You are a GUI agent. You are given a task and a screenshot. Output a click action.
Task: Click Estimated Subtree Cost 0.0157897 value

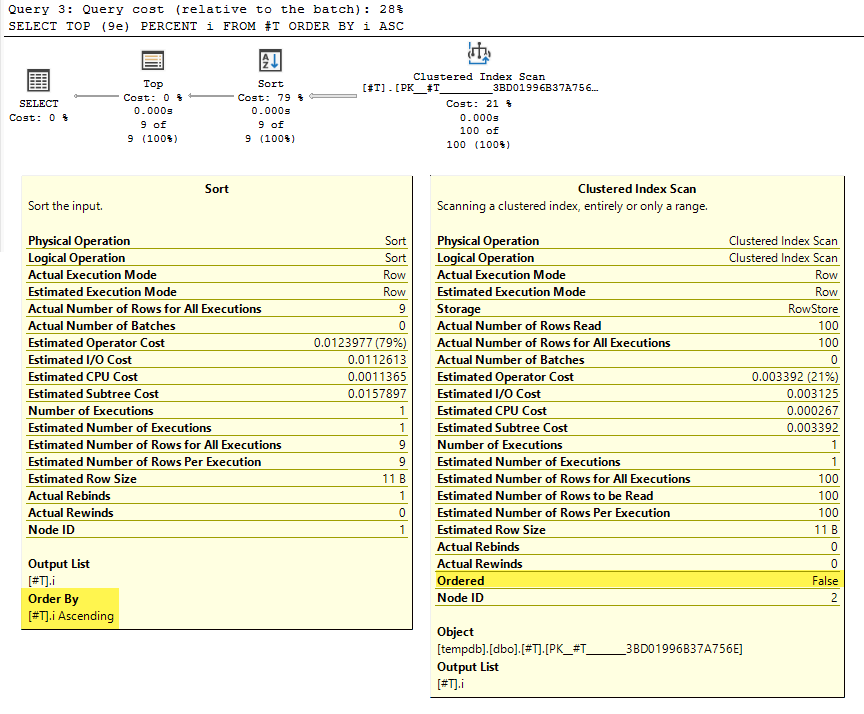(x=377, y=394)
